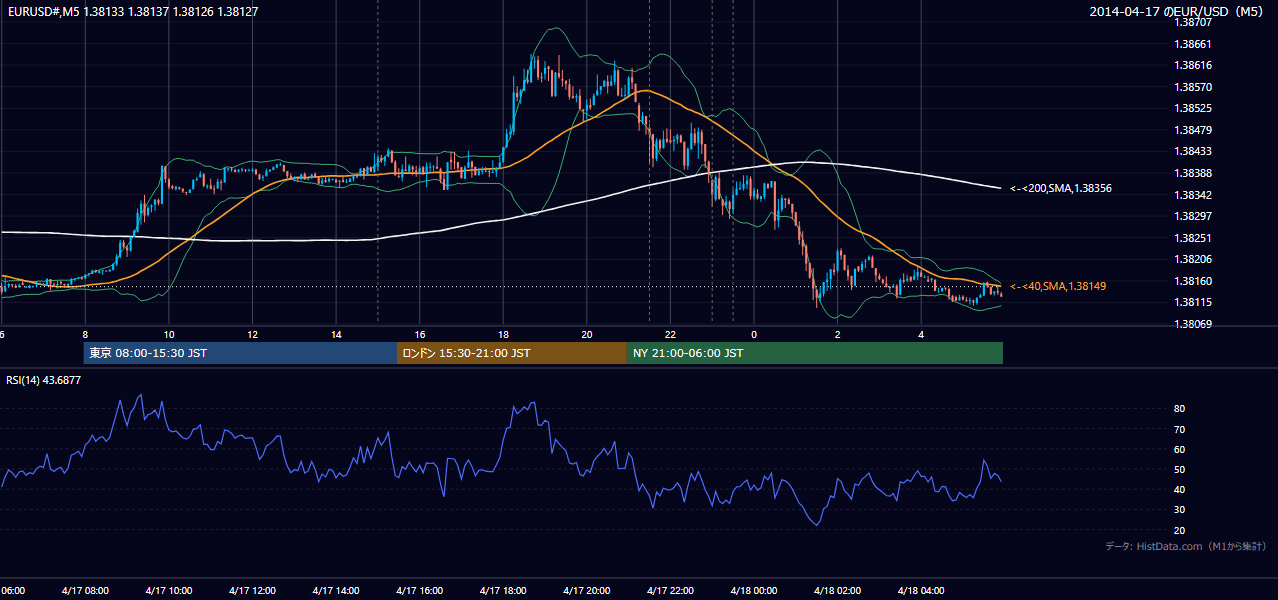Click price axis value 1.38342
This screenshot has width=1278, height=600.
click(x=1194, y=195)
